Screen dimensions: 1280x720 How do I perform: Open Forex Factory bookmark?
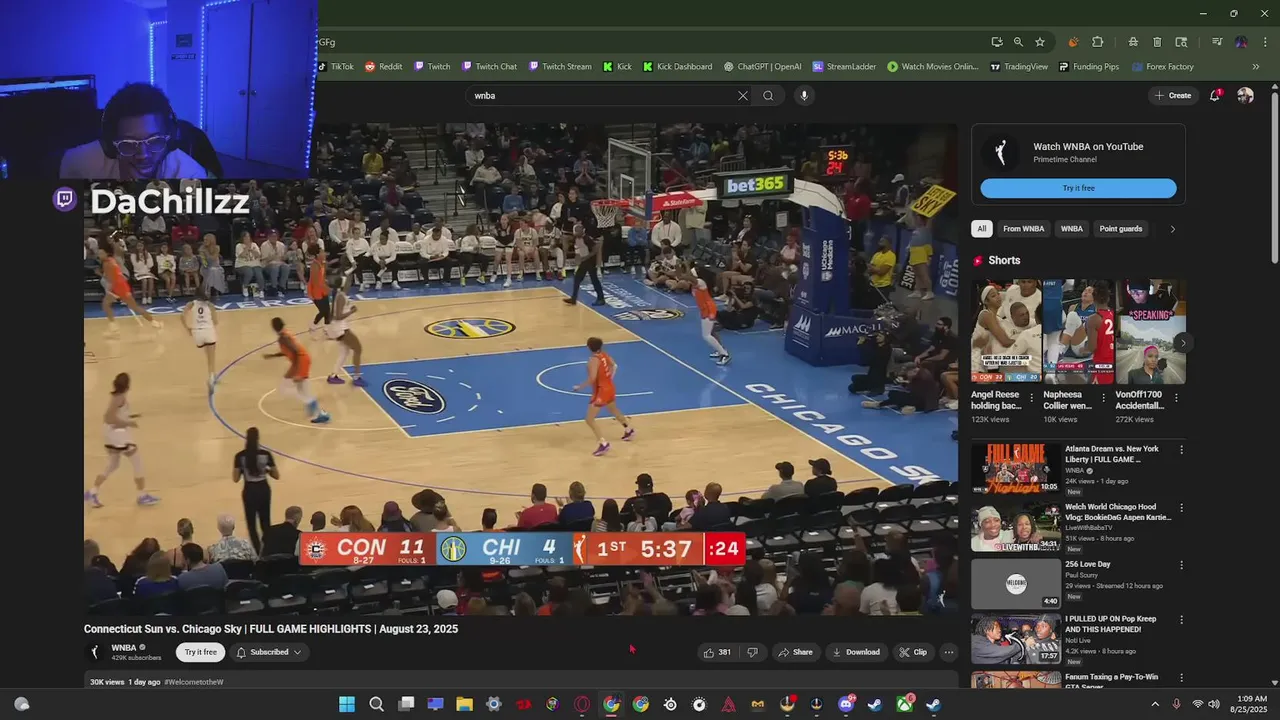click(x=1163, y=67)
